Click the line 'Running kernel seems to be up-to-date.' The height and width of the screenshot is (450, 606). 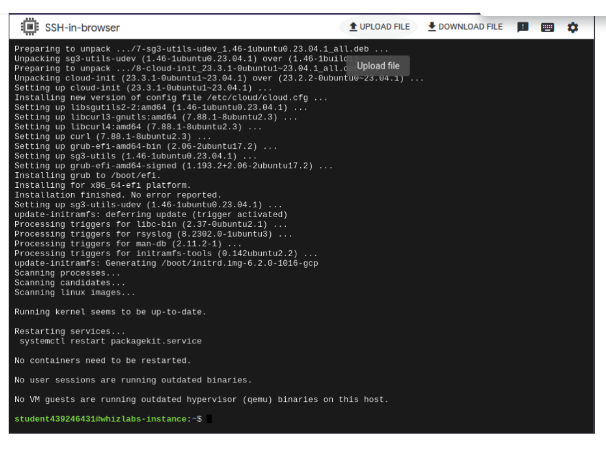coord(110,312)
